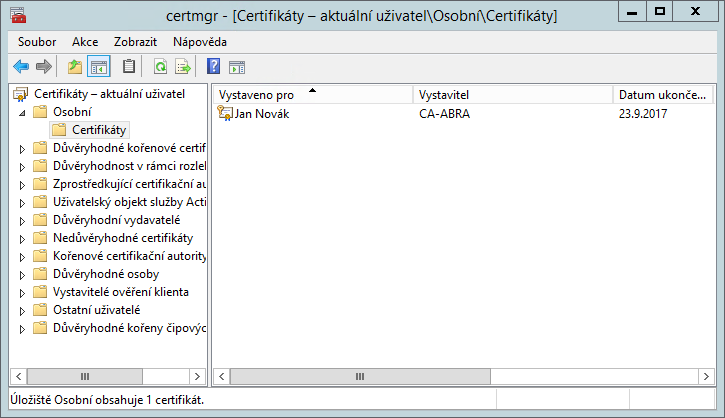Expand the Důvěryhodné kořenové certifikační node

[22, 148]
